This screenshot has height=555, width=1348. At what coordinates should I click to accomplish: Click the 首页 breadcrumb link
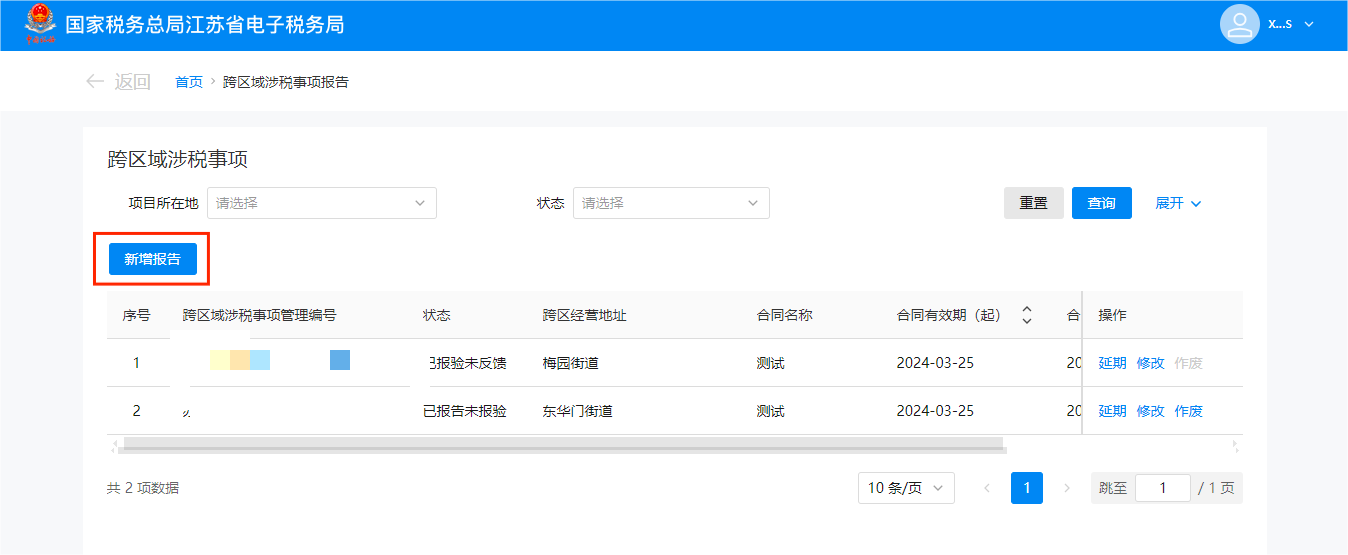click(x=189, y=82)
